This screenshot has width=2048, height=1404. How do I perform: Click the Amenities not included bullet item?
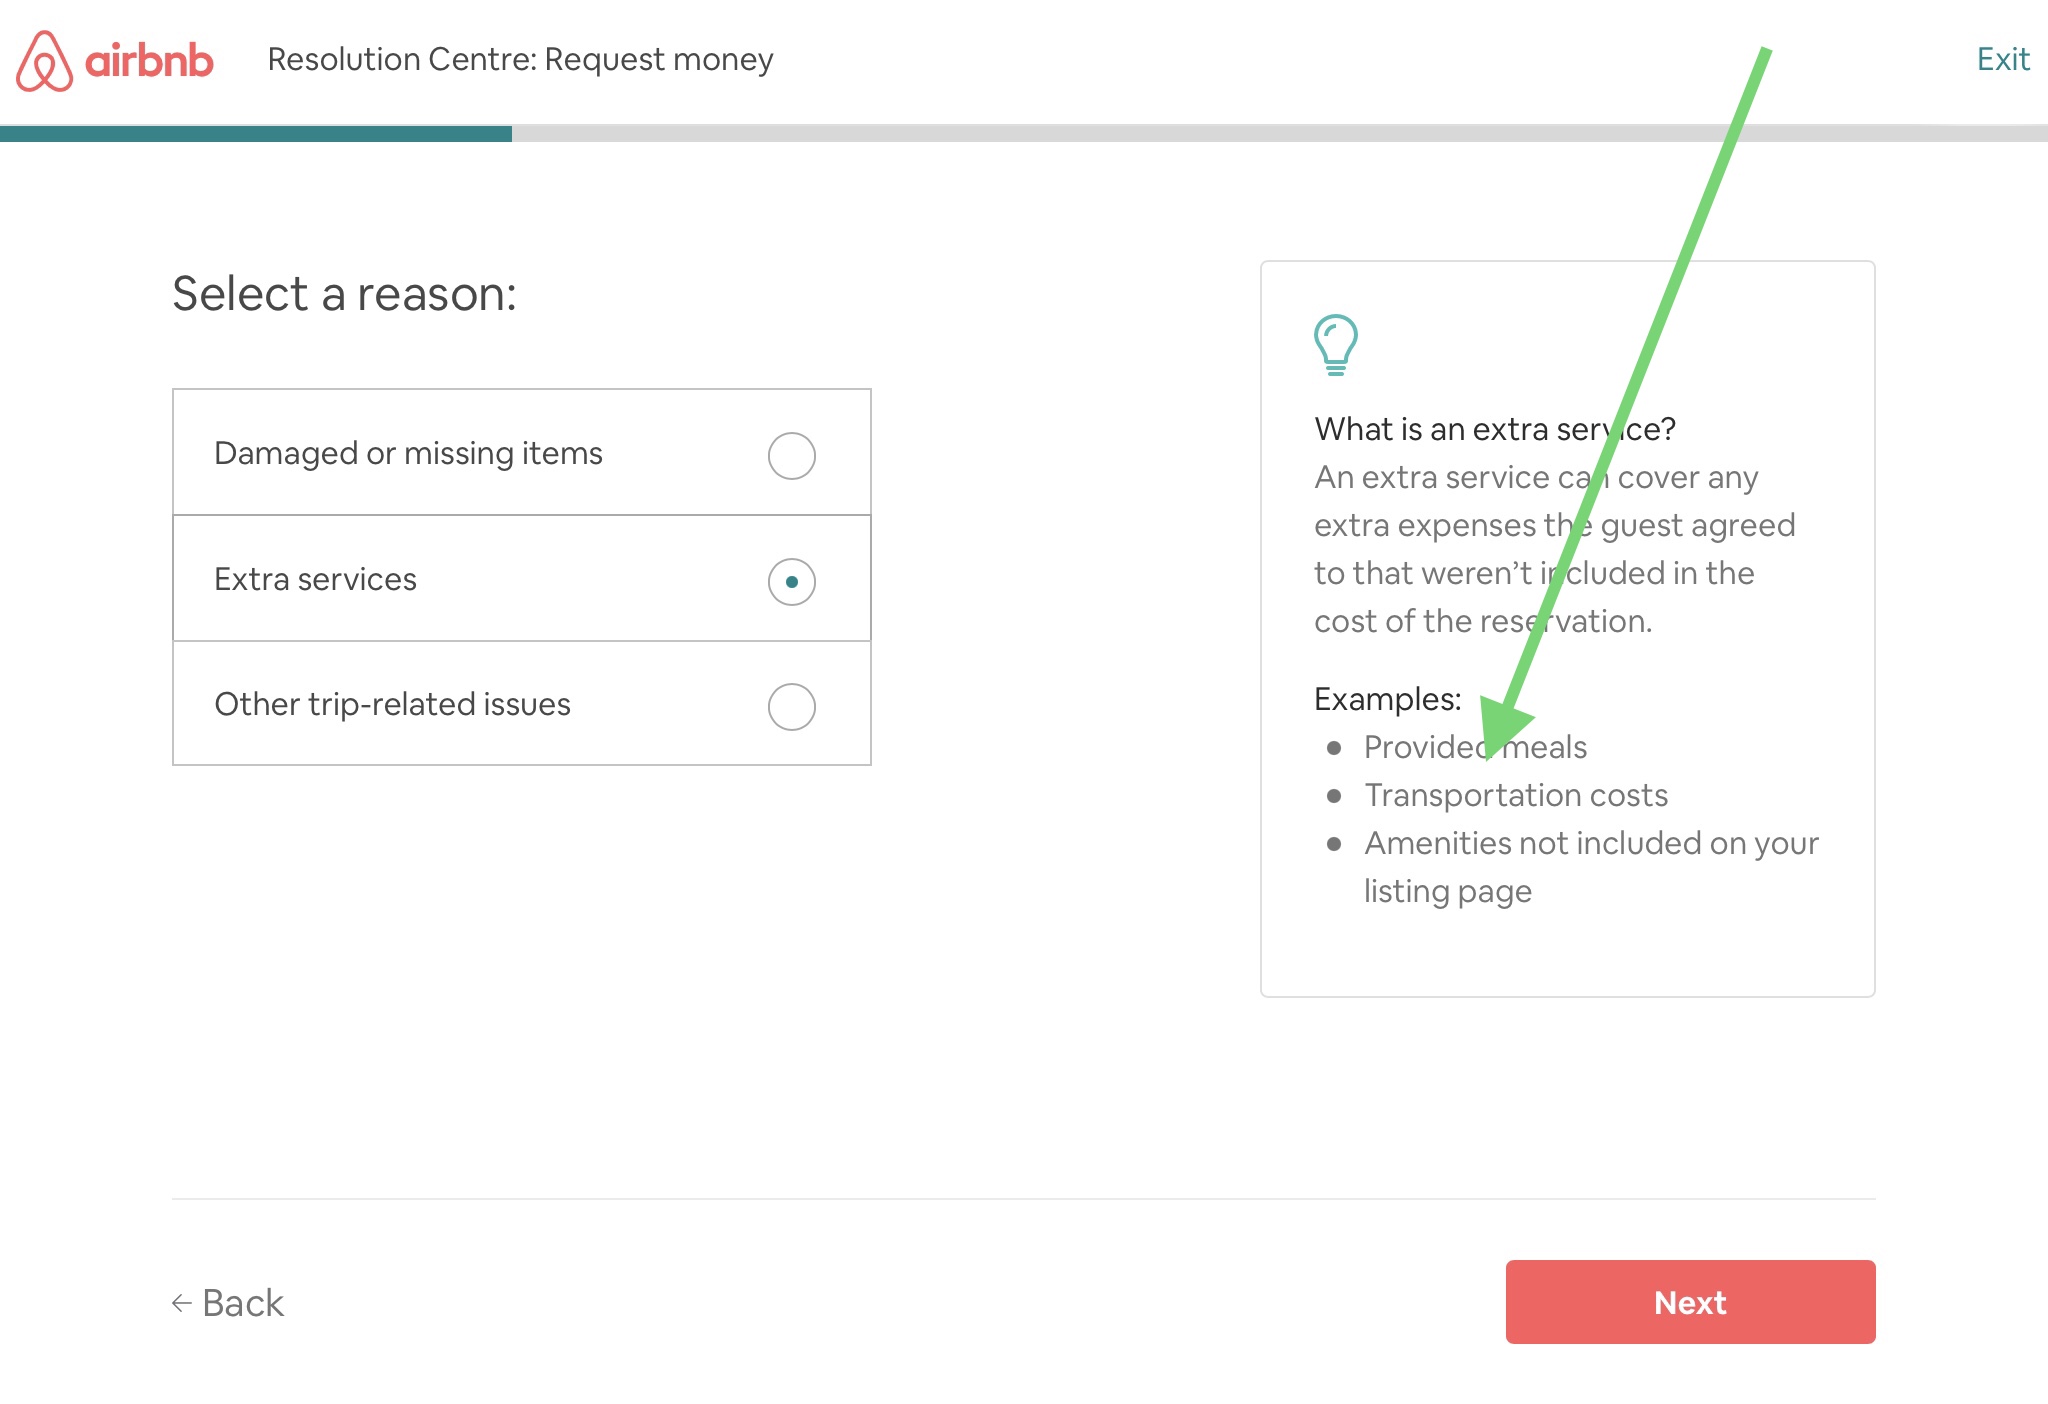click(x=1592, y=843)
